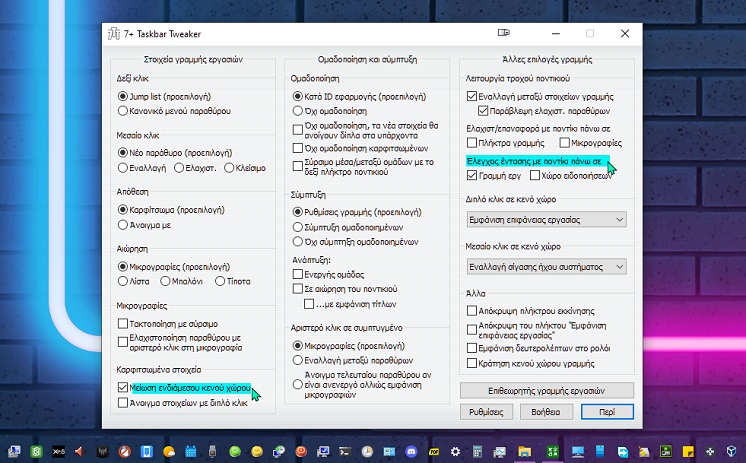Open the broom cleaner icon on the taskbar
The image size is (746, 463).
644,452
